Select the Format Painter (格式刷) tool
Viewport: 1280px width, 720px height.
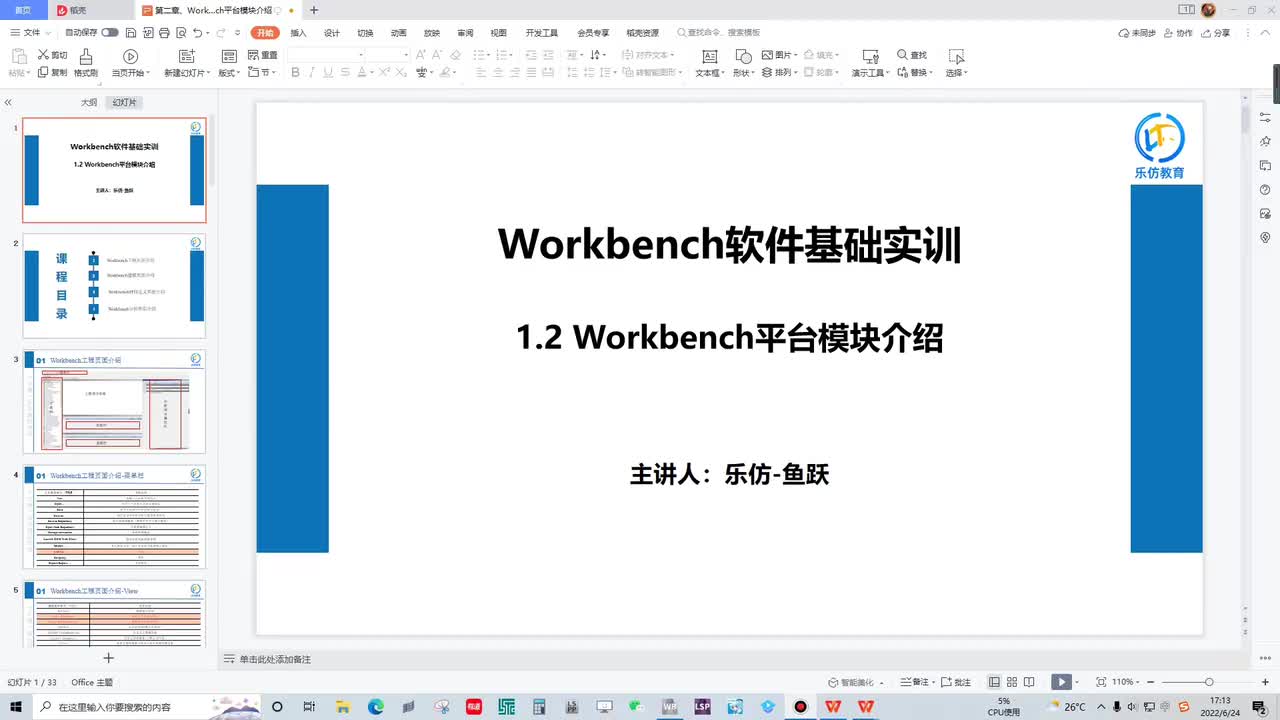pyautogui.click(x=86, y=63)
